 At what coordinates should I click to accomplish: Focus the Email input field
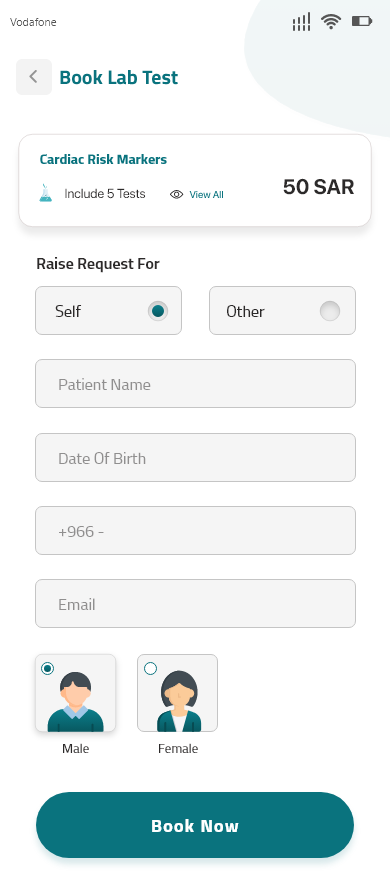tap(196, 603)
